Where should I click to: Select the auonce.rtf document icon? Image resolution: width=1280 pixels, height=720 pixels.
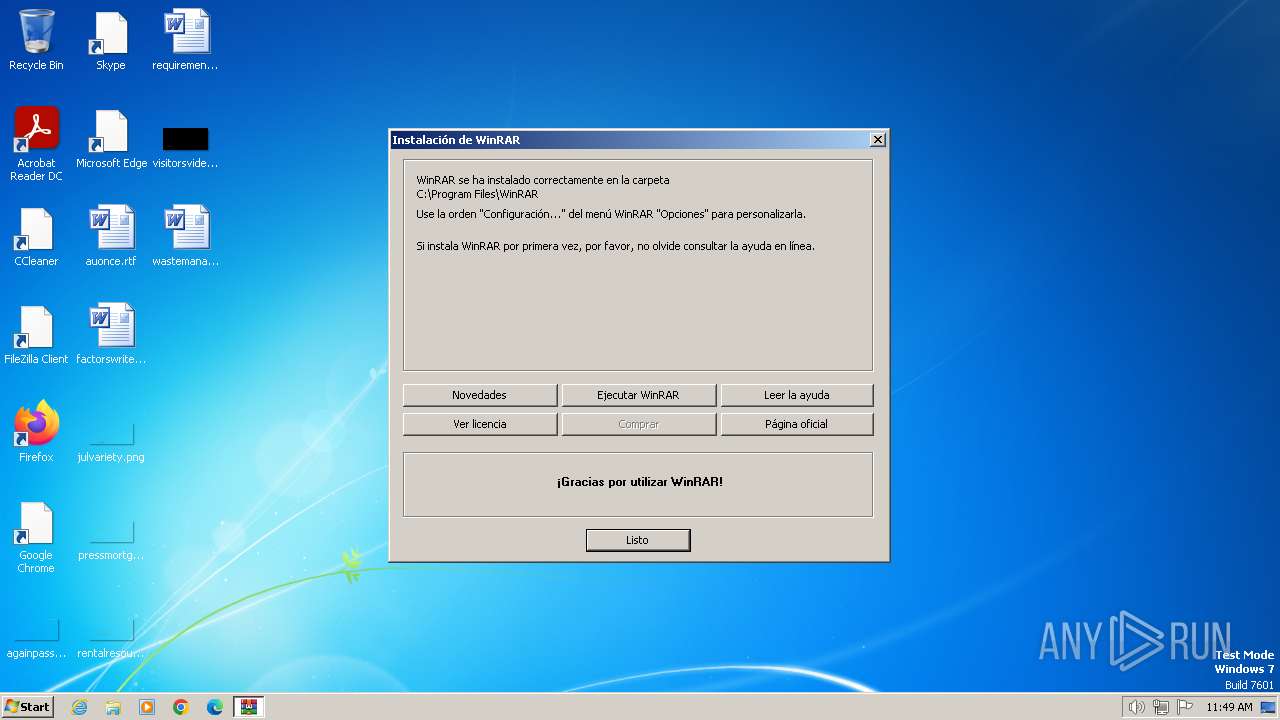111,236
